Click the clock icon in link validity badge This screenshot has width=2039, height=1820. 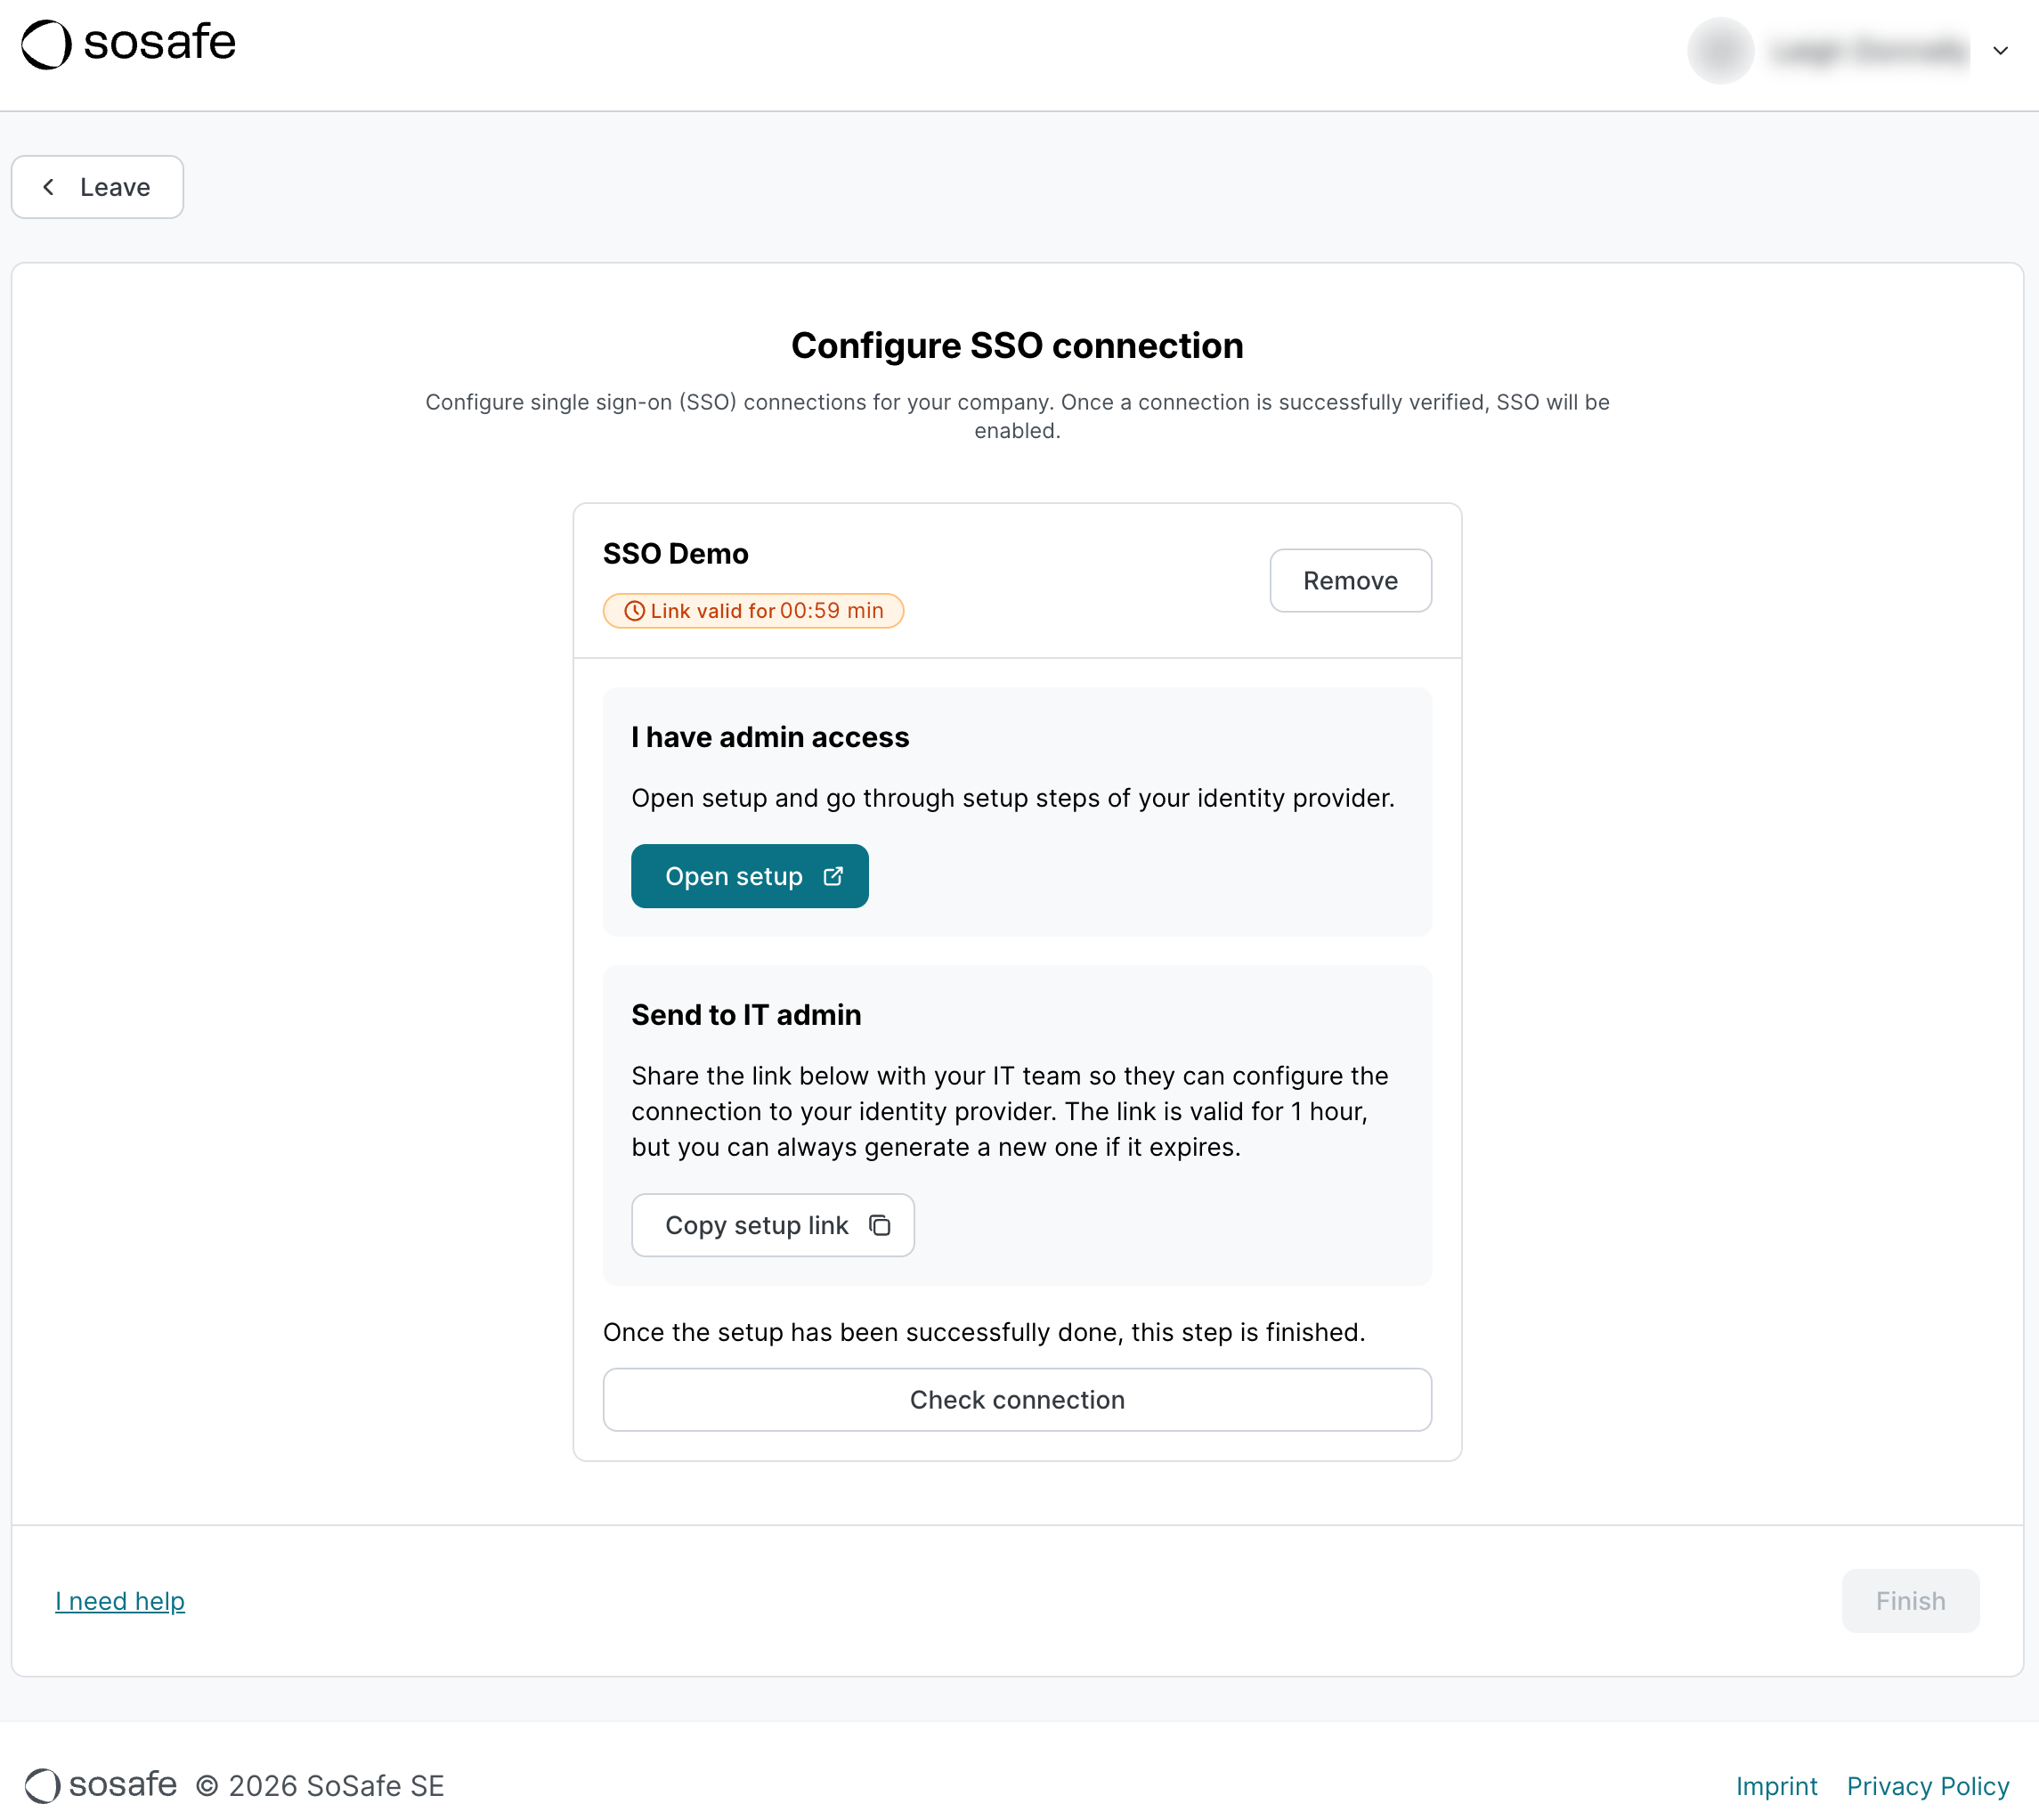(634, 611)
